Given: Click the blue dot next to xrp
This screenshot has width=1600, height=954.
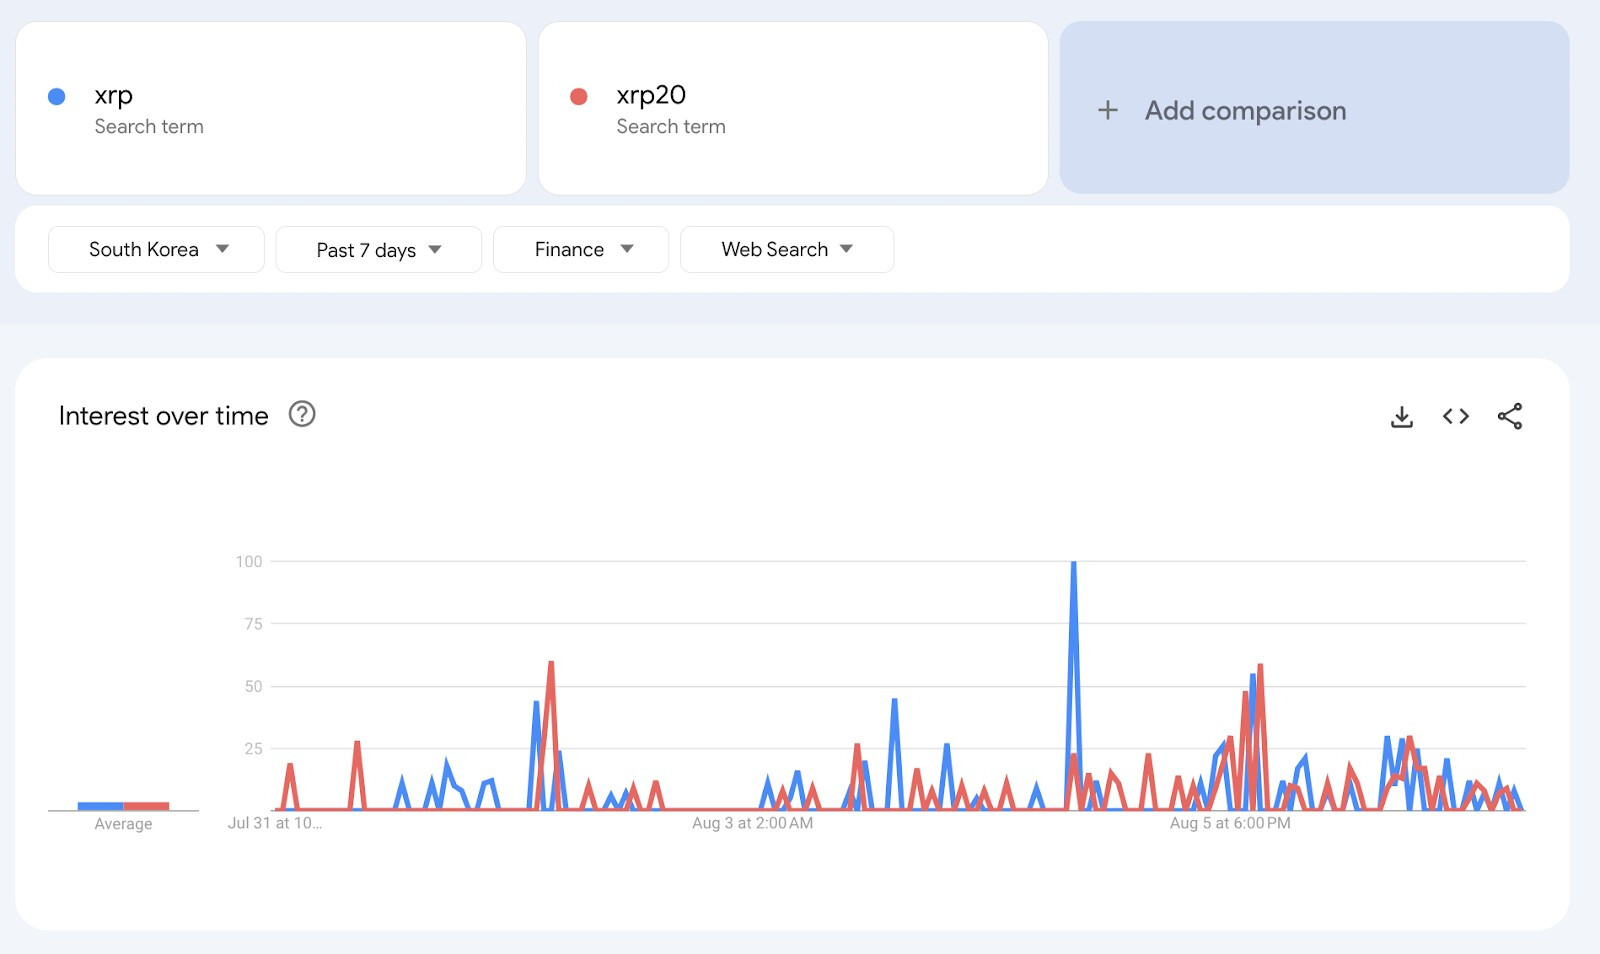Looking at the screenshot, I should 57,96.
